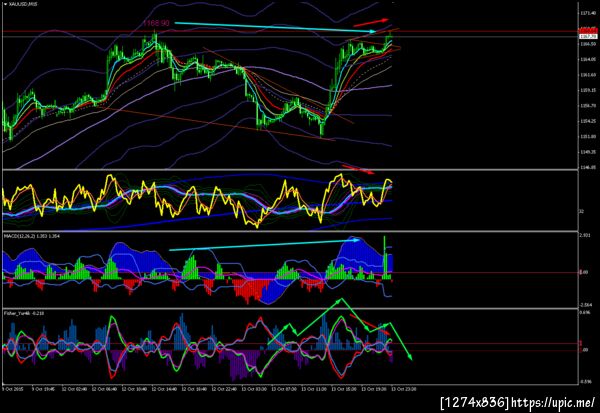Click the 2.931 top value on the MACD scale
600x413 pixels.
(x=585, y=235)
